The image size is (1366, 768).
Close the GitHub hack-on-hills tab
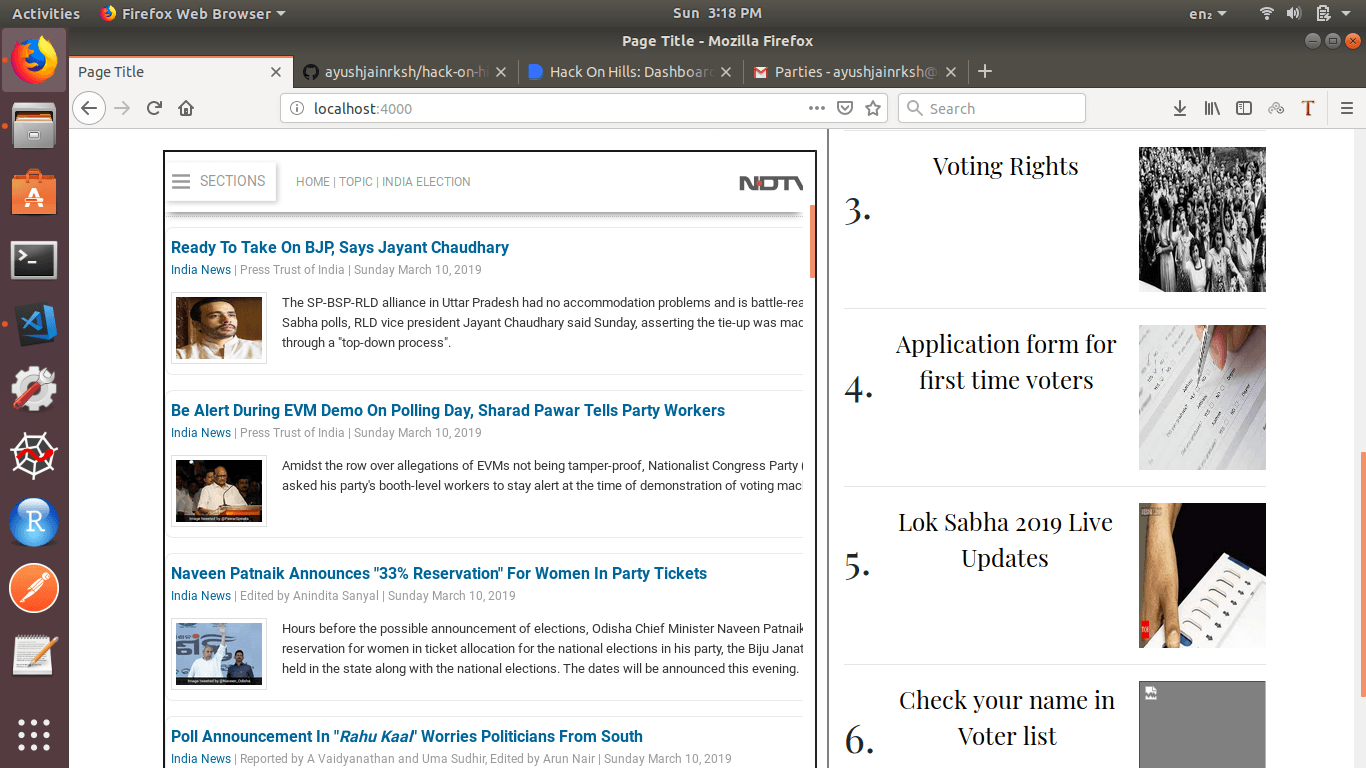[x=501, y=72]
